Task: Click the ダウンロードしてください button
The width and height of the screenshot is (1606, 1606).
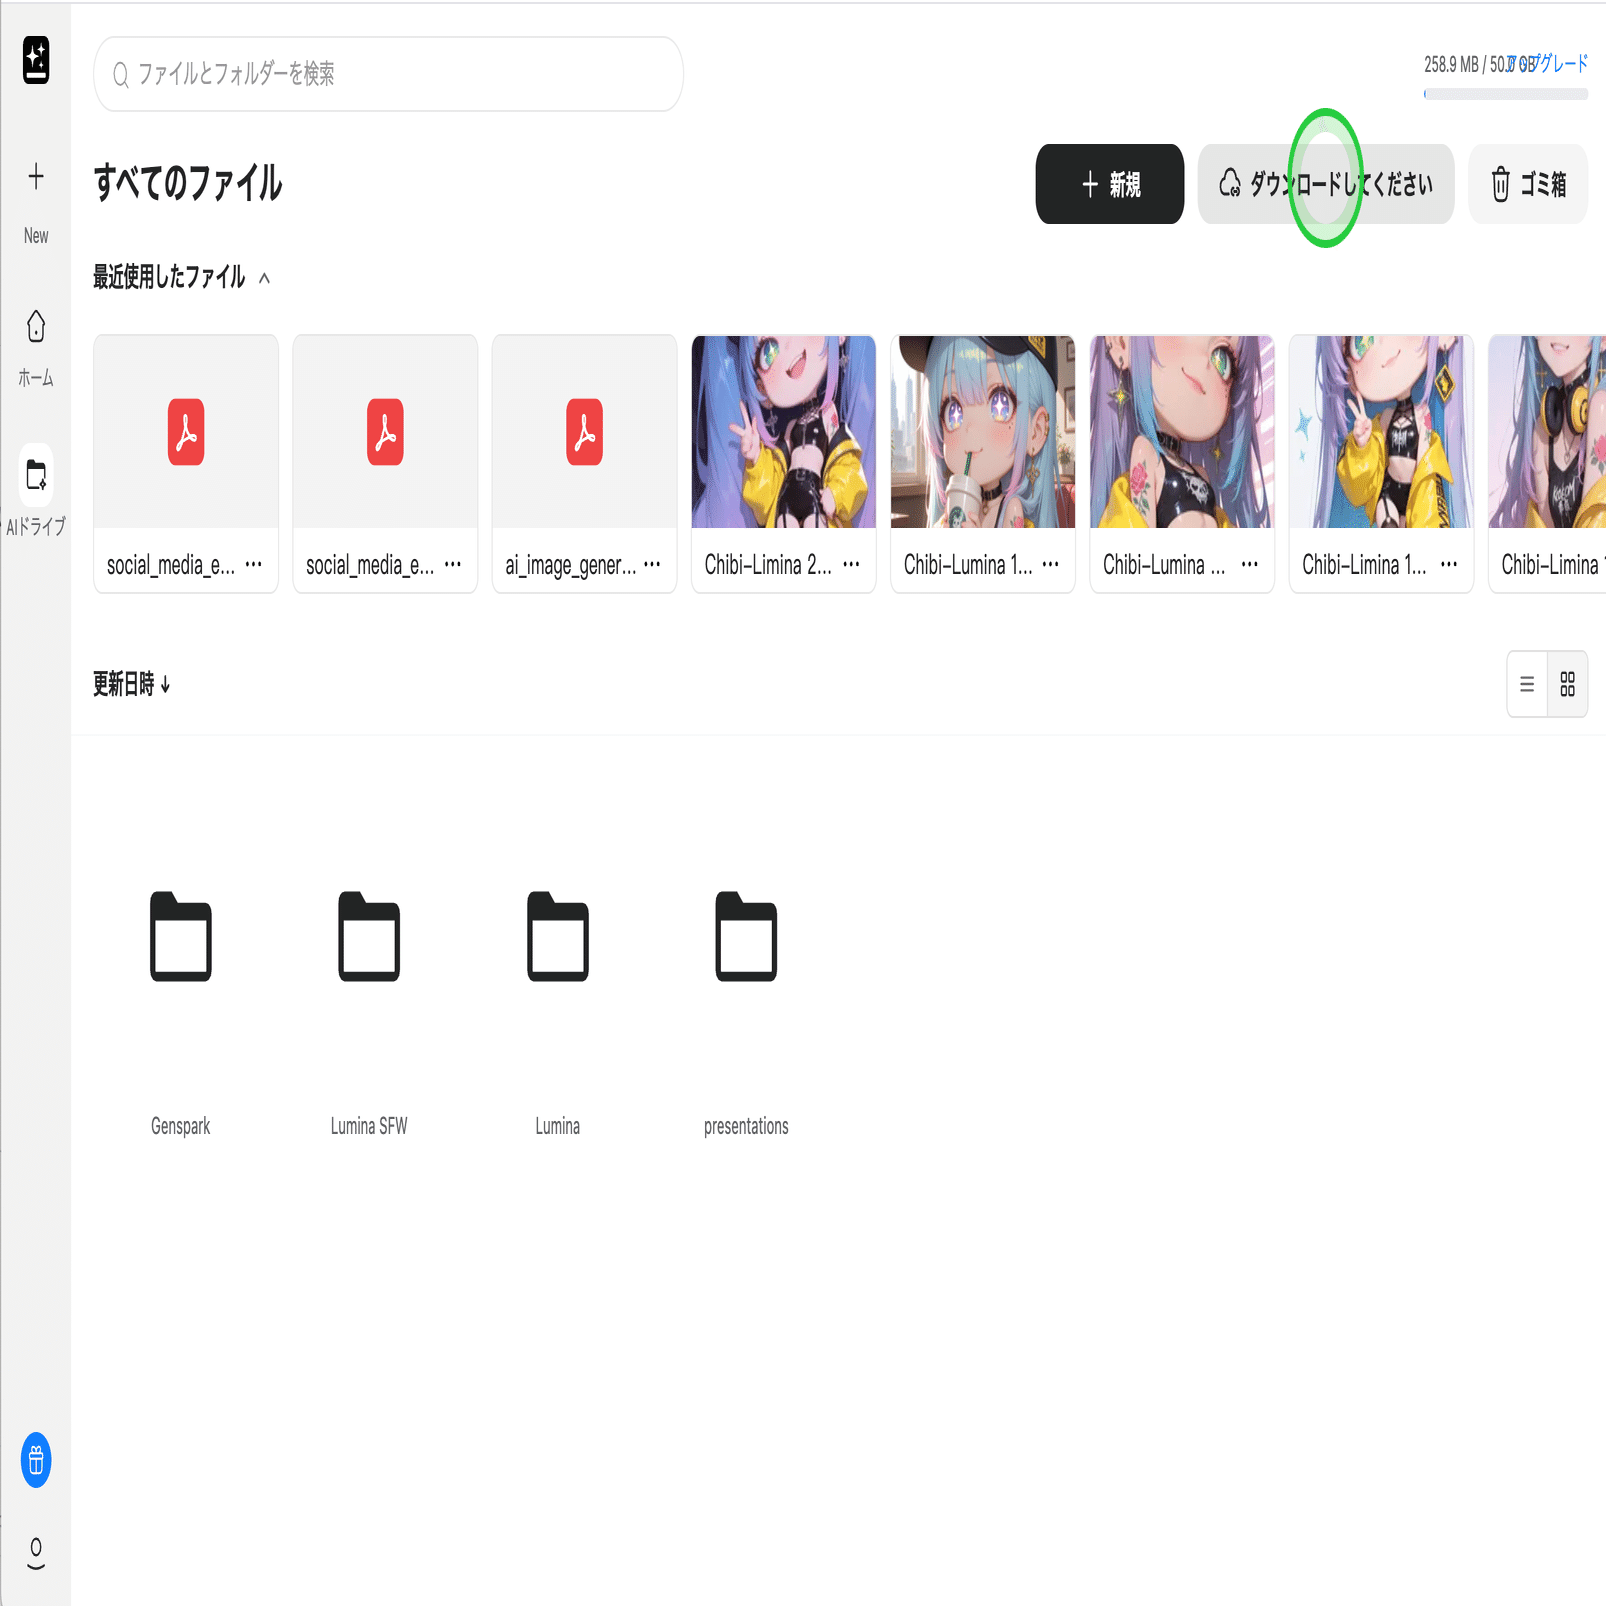Action: tap(1326, 184)
